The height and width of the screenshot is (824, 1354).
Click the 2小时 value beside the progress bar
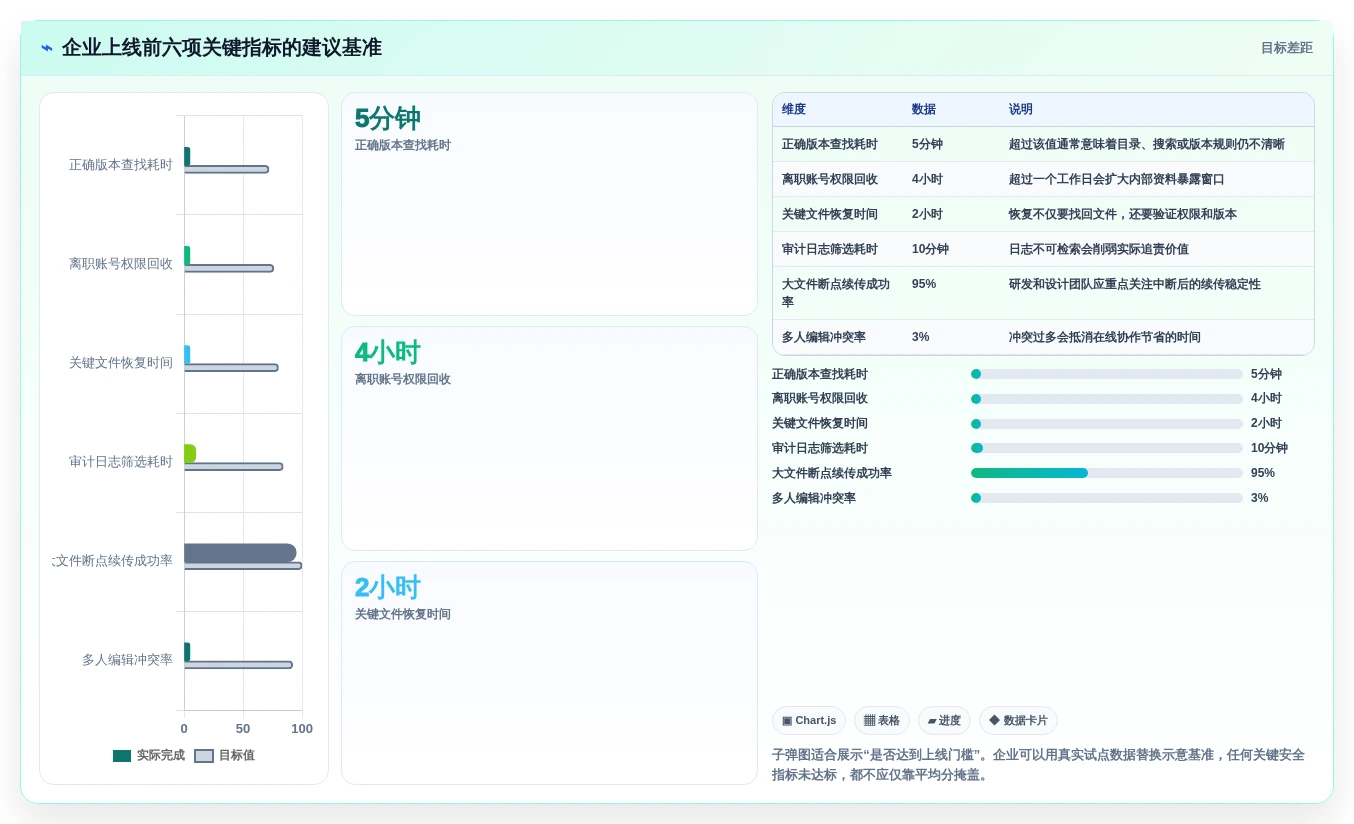tap(1266, 424)
